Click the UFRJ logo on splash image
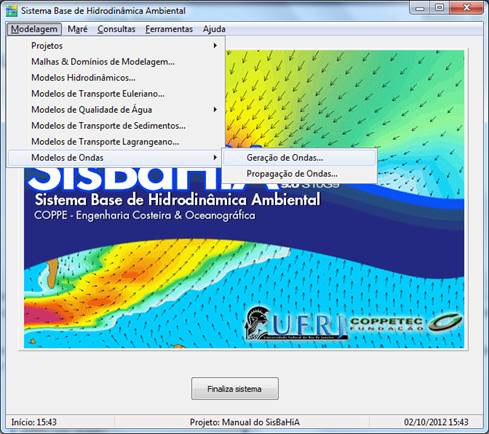 295,322
